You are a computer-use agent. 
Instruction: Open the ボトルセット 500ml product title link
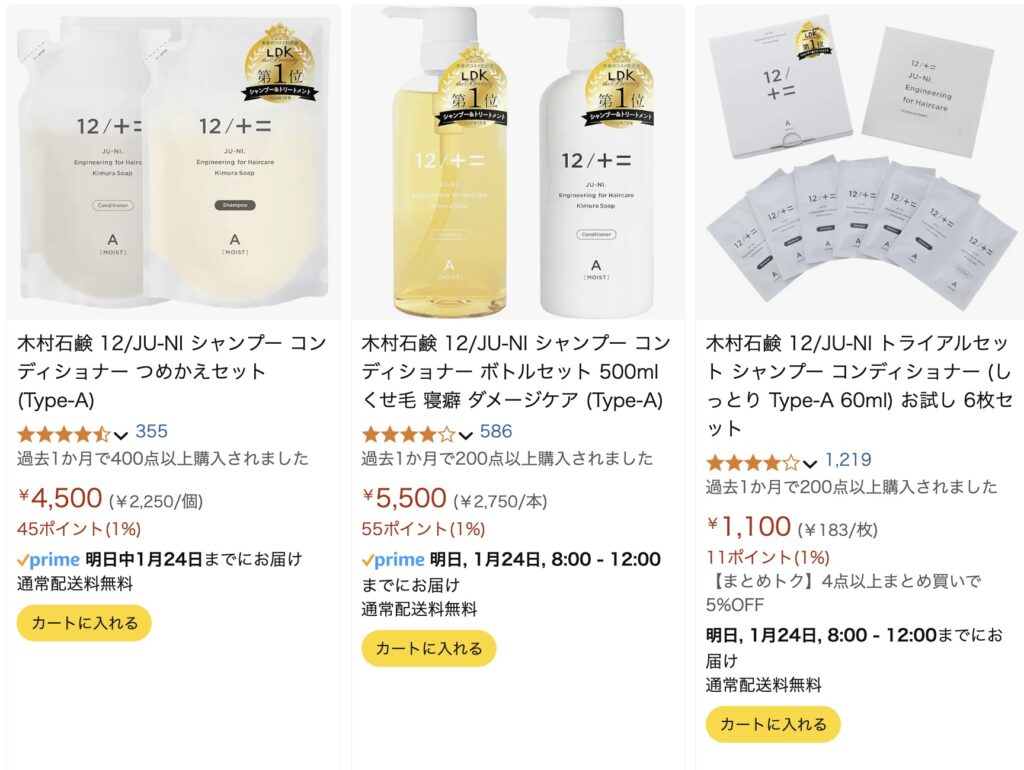click(x=516, y=371)
